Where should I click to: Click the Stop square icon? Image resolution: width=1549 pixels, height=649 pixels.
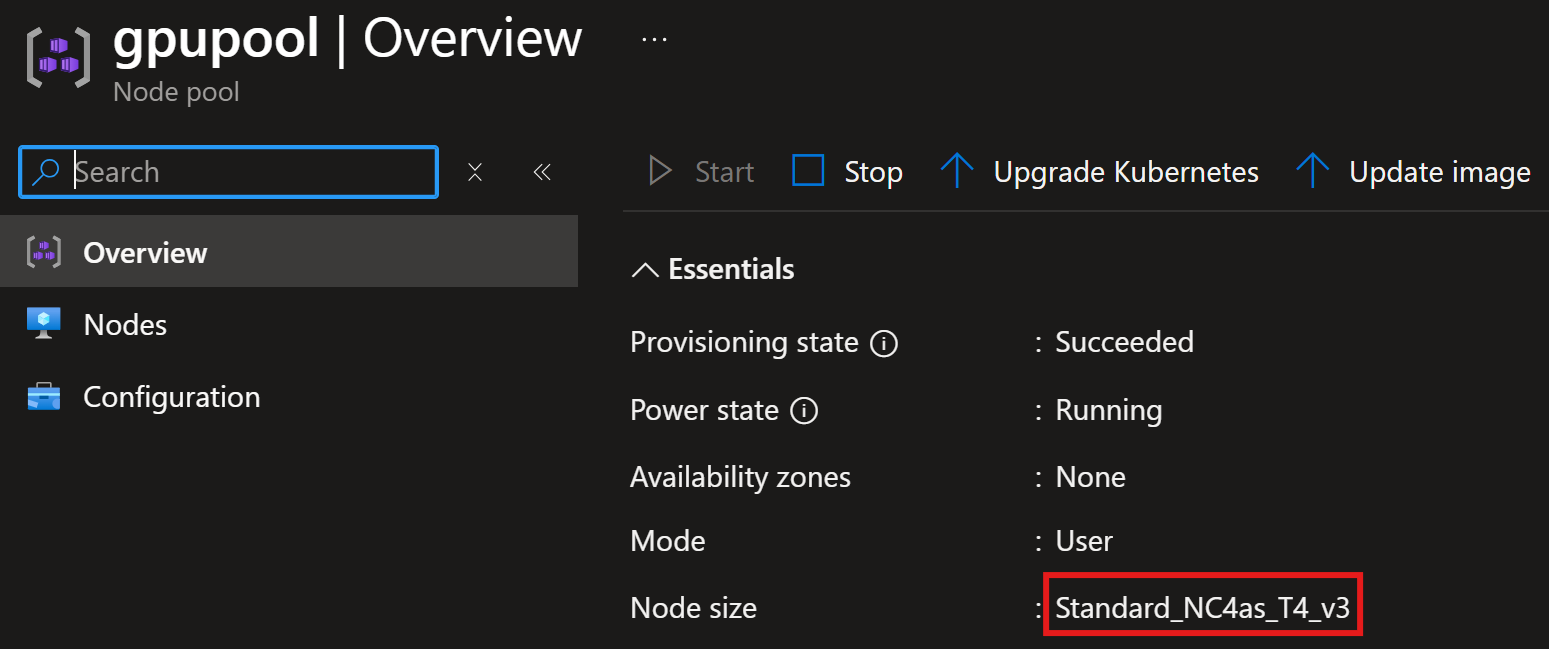pyautogui.click(x=807, y=170)
